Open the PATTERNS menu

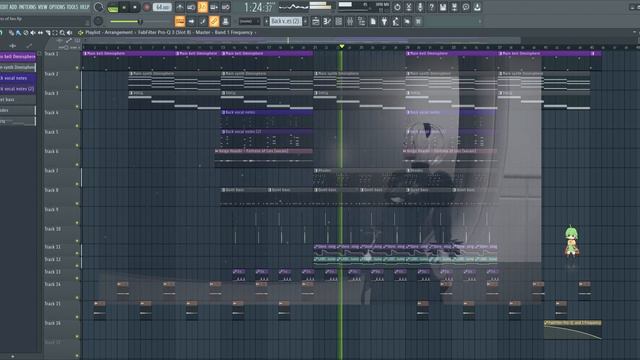[27, 7]
